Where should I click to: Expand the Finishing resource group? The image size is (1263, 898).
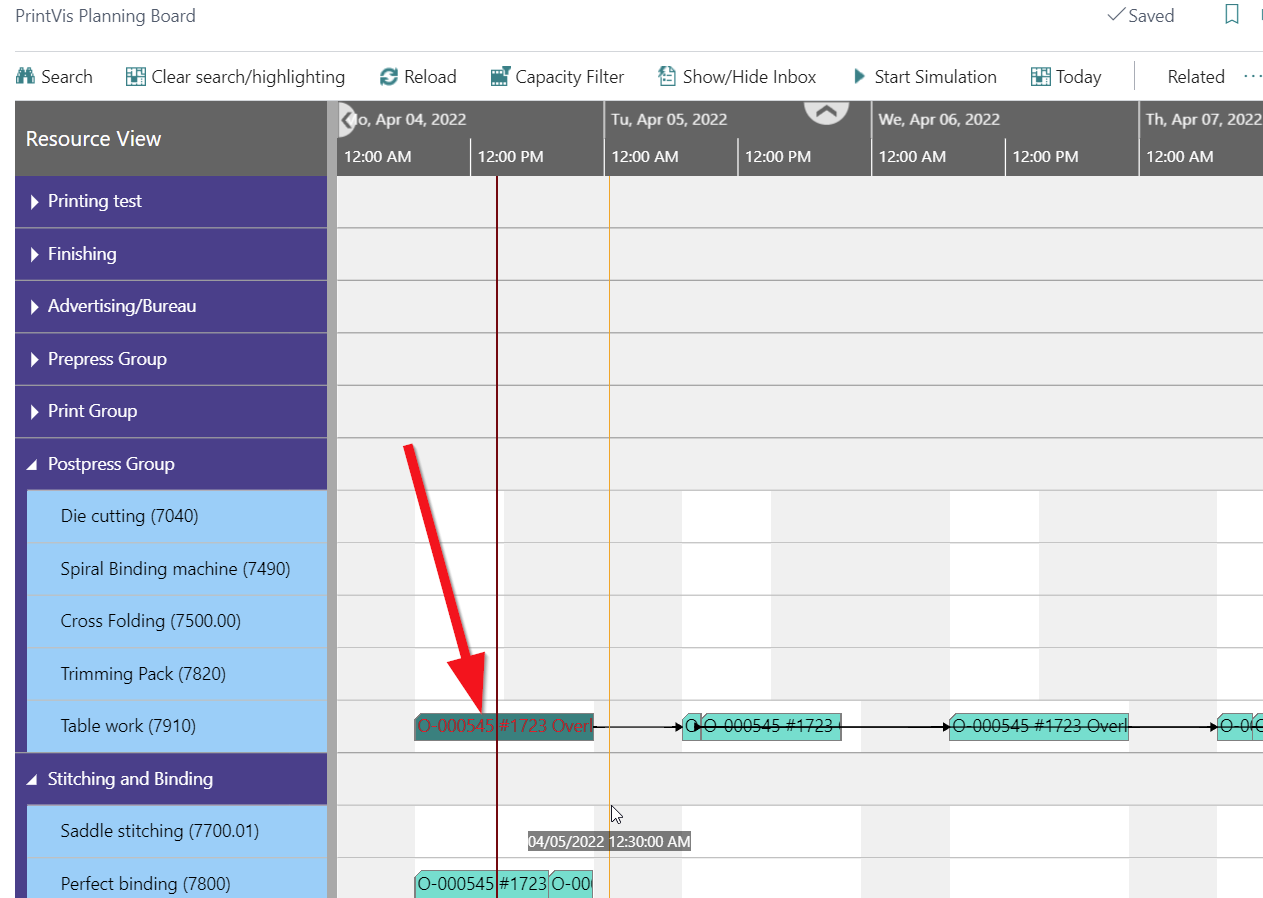click(x=35, y=255)
